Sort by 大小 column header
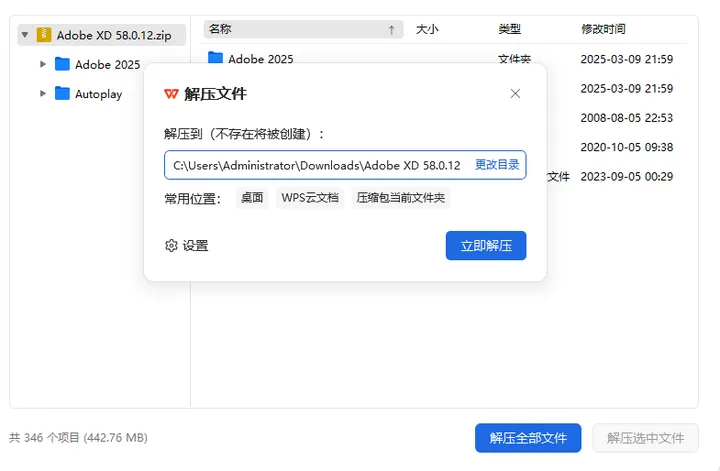Viewport: 720px width, 471px height. click(x=427, y=29)
